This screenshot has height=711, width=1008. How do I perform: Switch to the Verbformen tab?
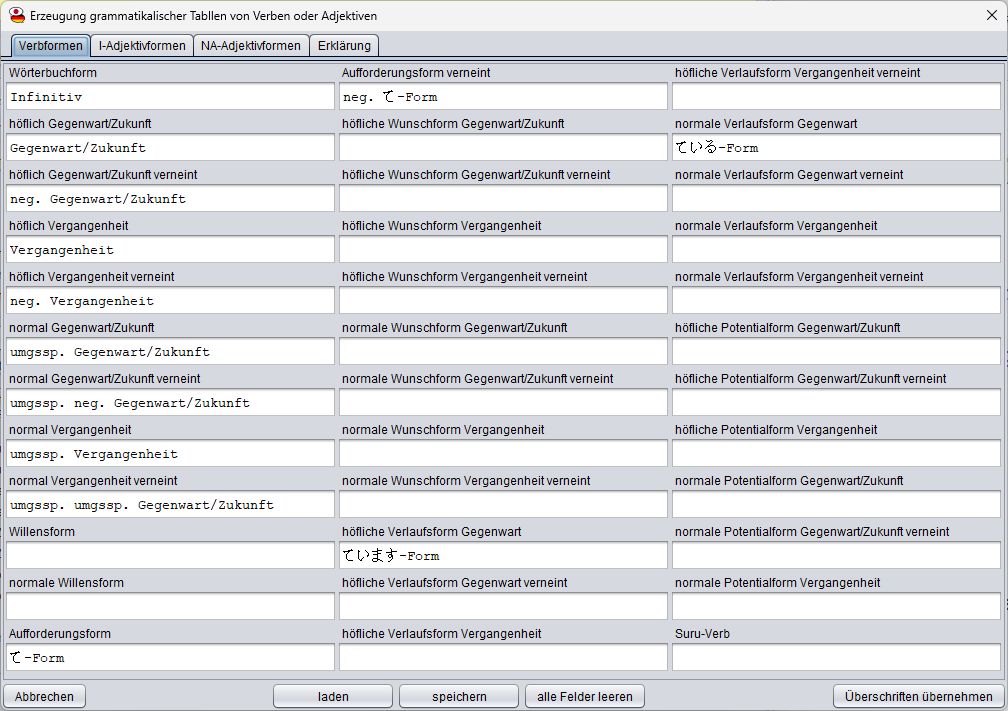click(x=50, y=46)
